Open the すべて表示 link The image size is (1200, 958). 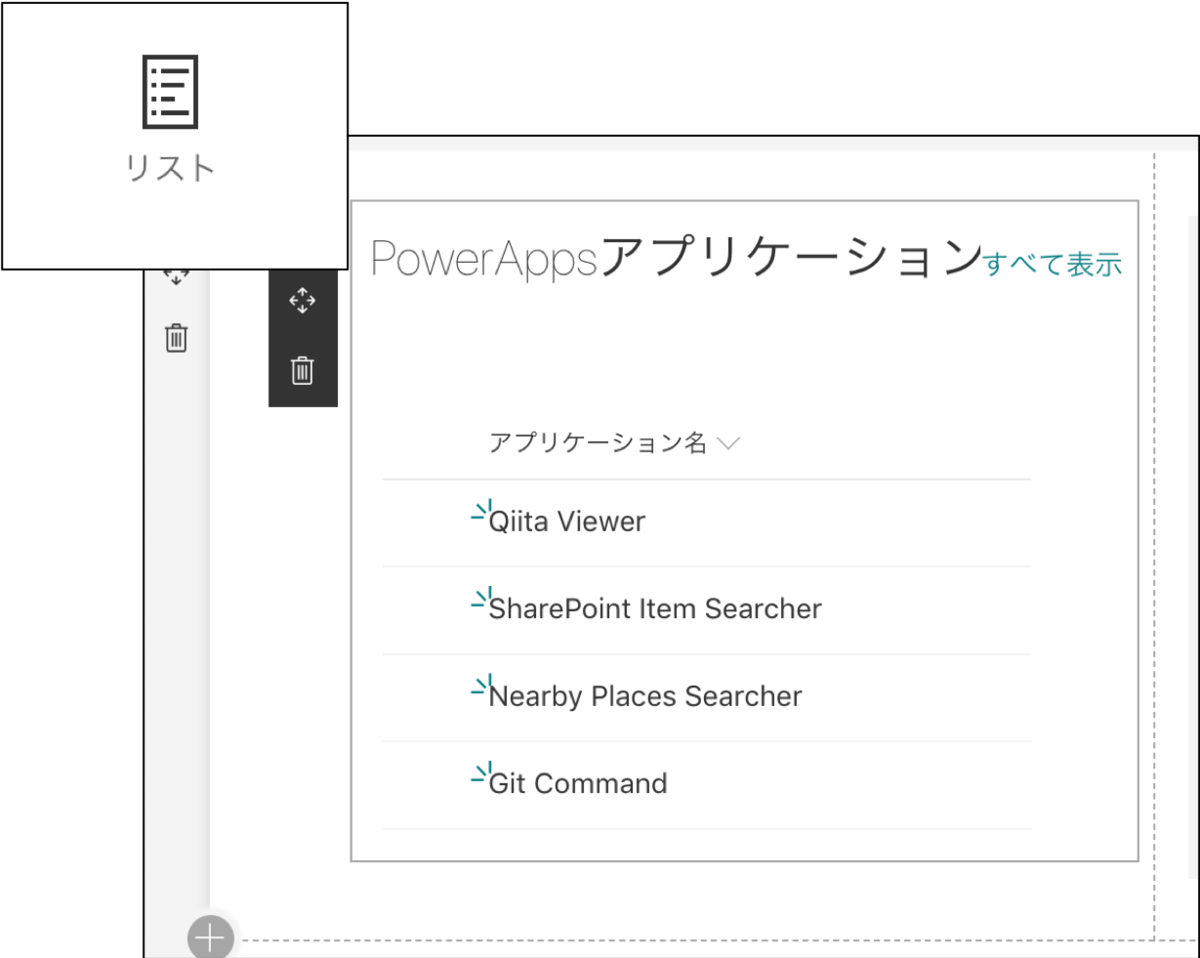click(1053, 264)
